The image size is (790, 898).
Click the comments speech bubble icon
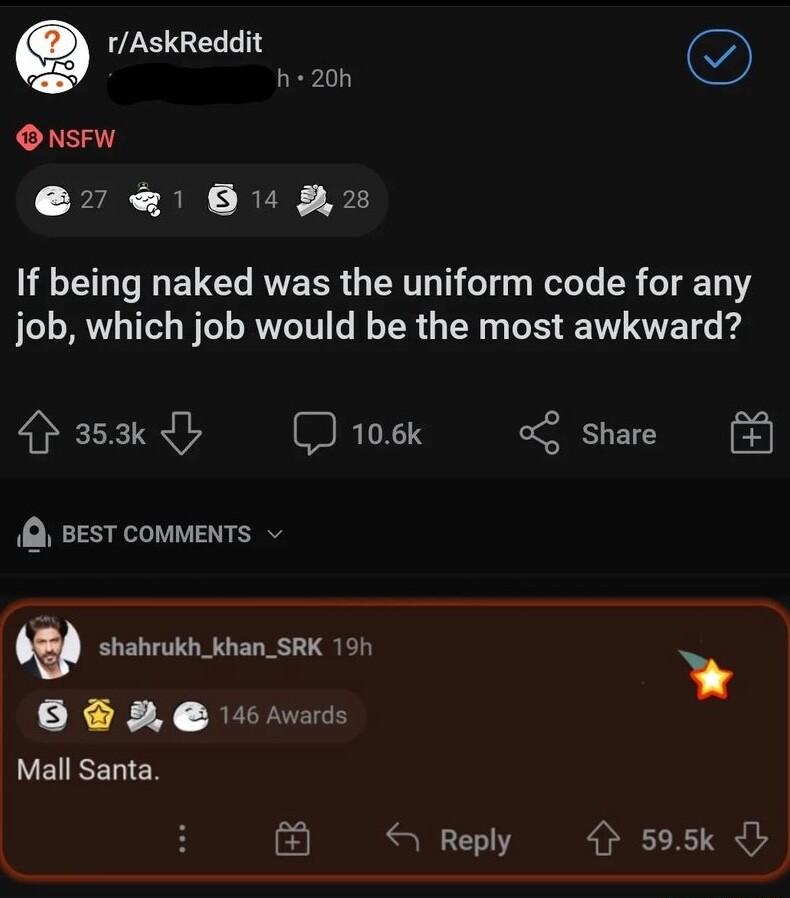click(x=317, y=433)
